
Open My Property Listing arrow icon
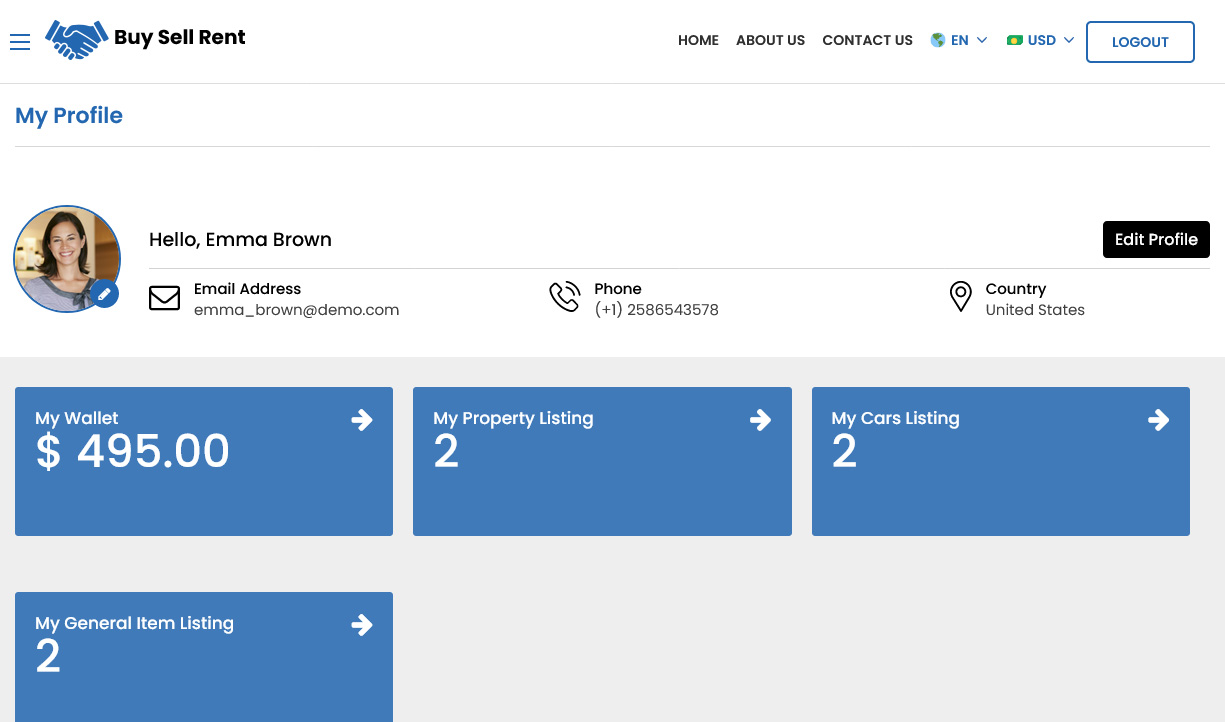pos(760,420)
